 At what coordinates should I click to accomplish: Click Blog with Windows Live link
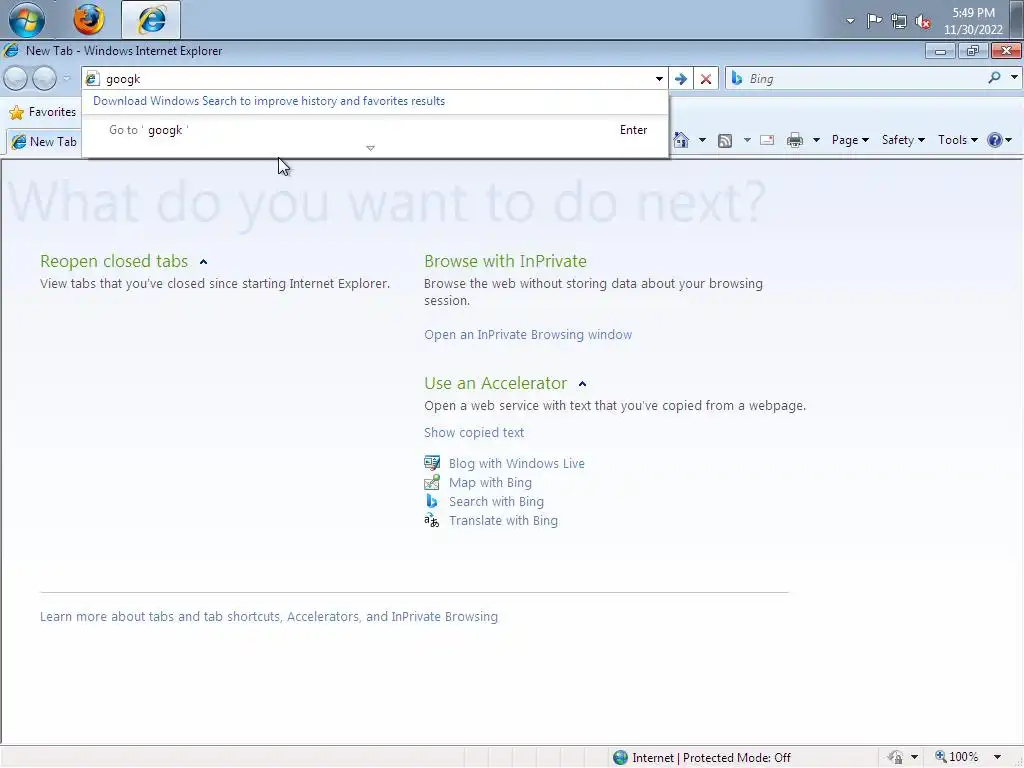tap(517, 464)
